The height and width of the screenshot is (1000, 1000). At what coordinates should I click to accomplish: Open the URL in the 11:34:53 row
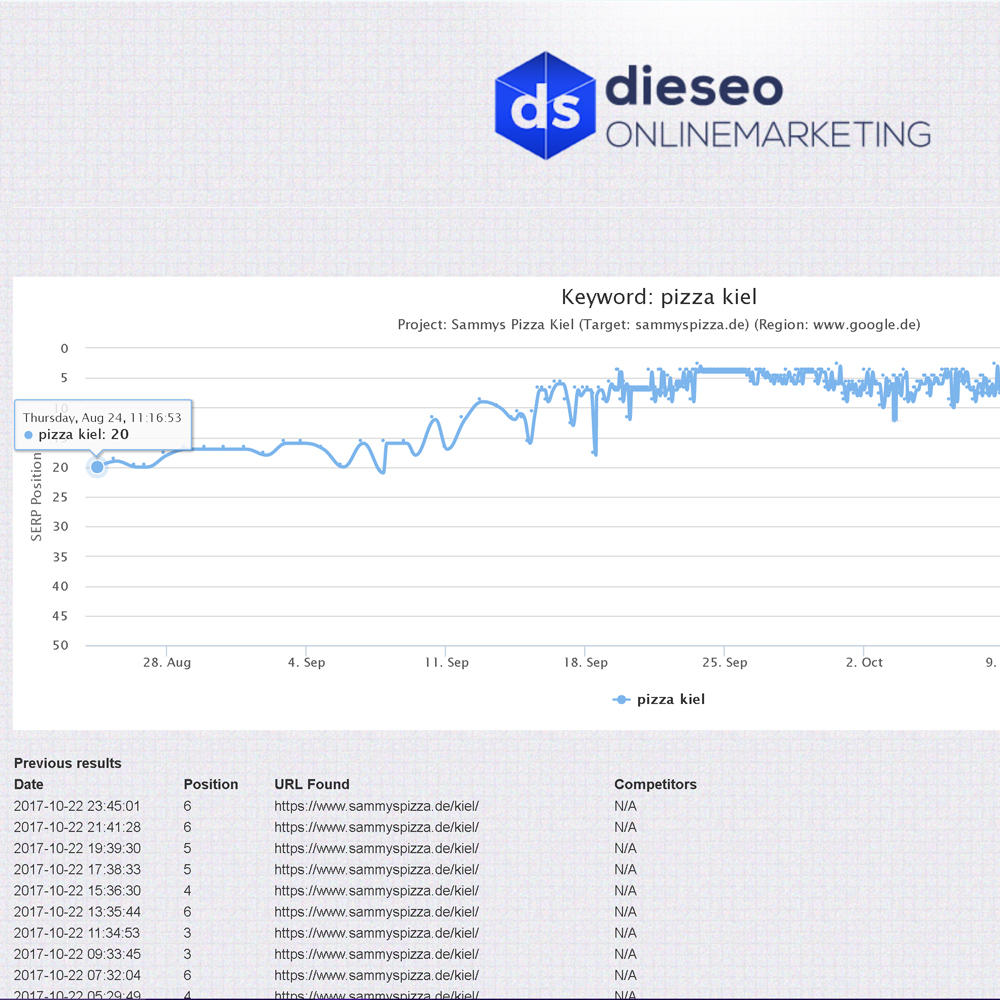(376, 932)
